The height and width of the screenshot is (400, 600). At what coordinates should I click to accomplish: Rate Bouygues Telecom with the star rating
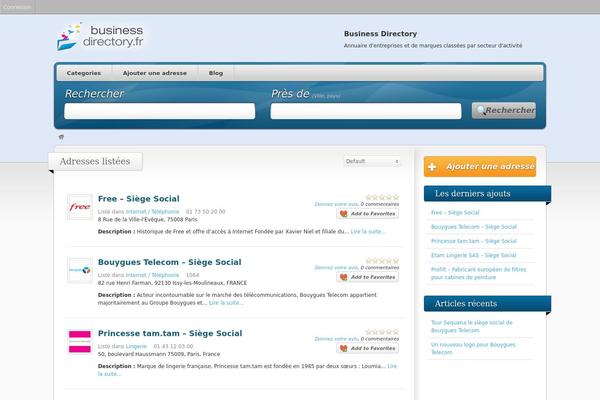pyautogui.click(x=382, y=261)
